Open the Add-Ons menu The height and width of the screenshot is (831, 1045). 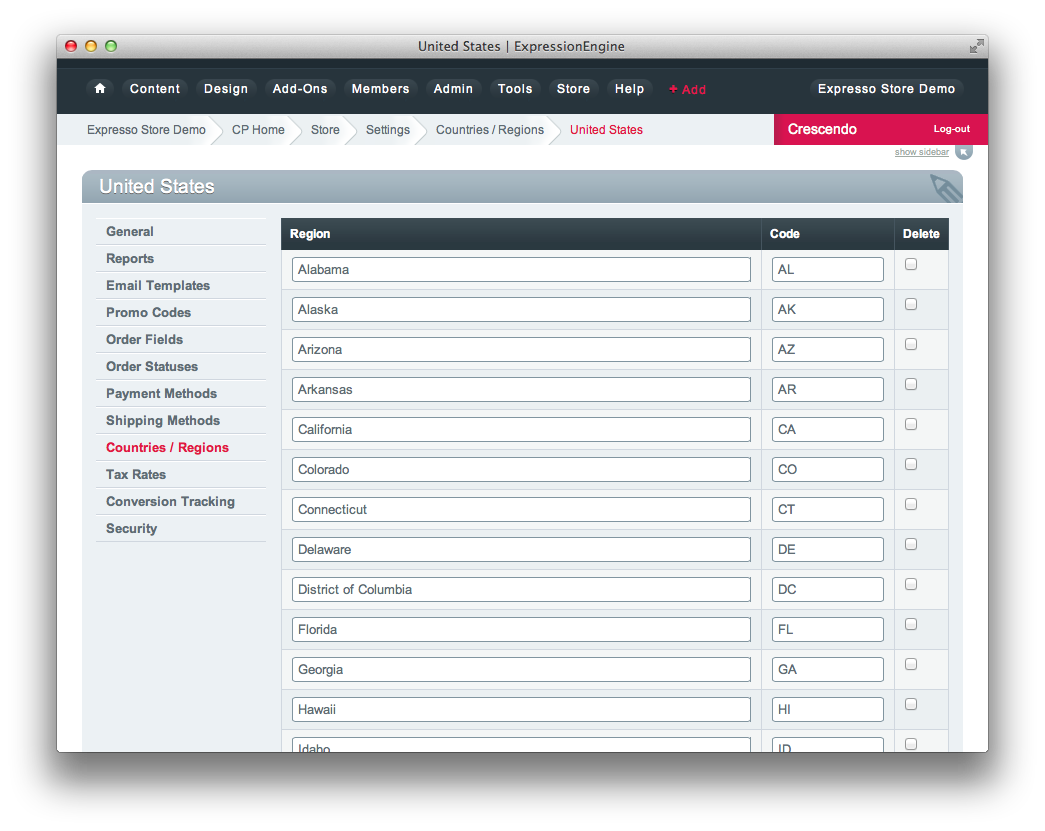click(x=300, y=89)
